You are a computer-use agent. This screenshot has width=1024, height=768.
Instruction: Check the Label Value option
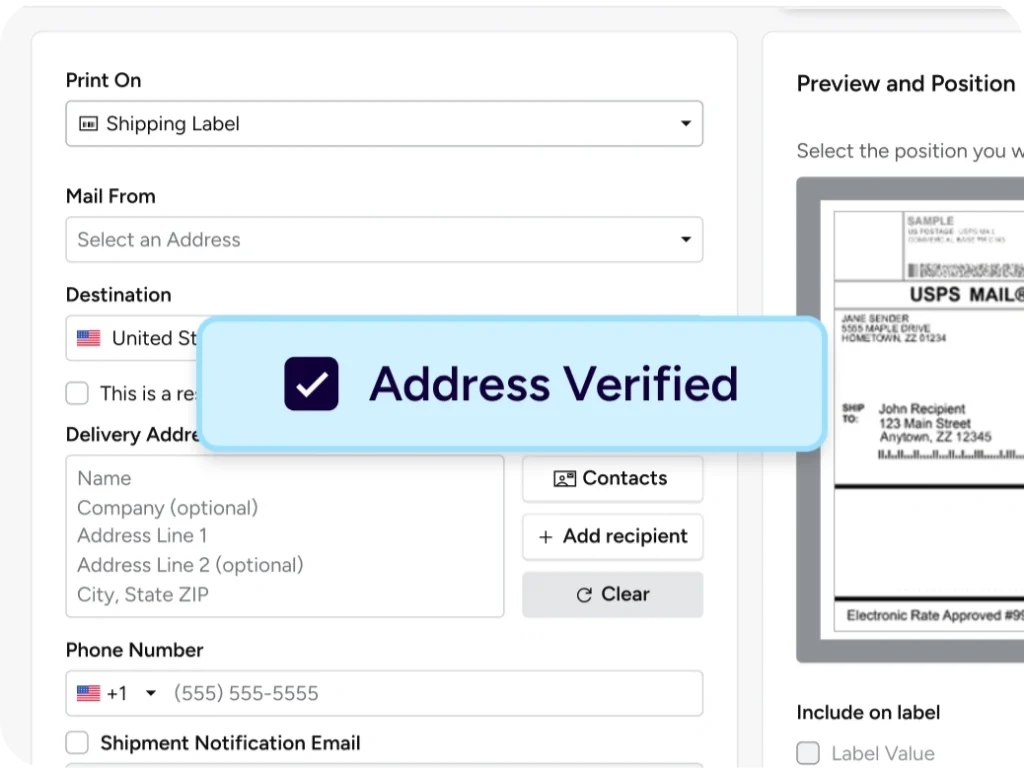coord(808,753)
